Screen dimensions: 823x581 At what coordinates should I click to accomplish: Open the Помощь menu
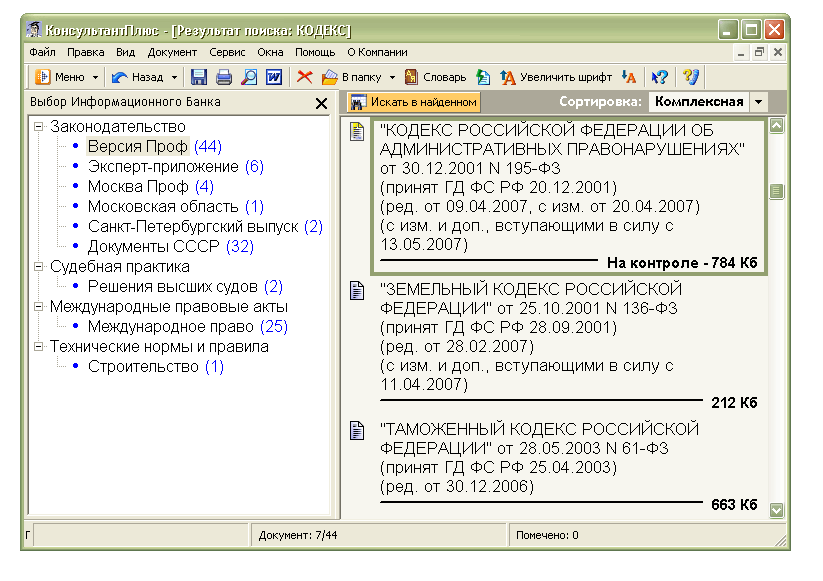pos(315,52)
